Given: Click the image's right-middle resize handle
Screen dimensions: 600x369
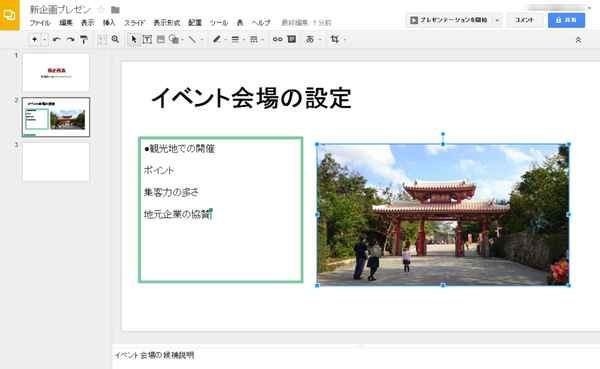Looking at the screenshot, I should [569, 215].
